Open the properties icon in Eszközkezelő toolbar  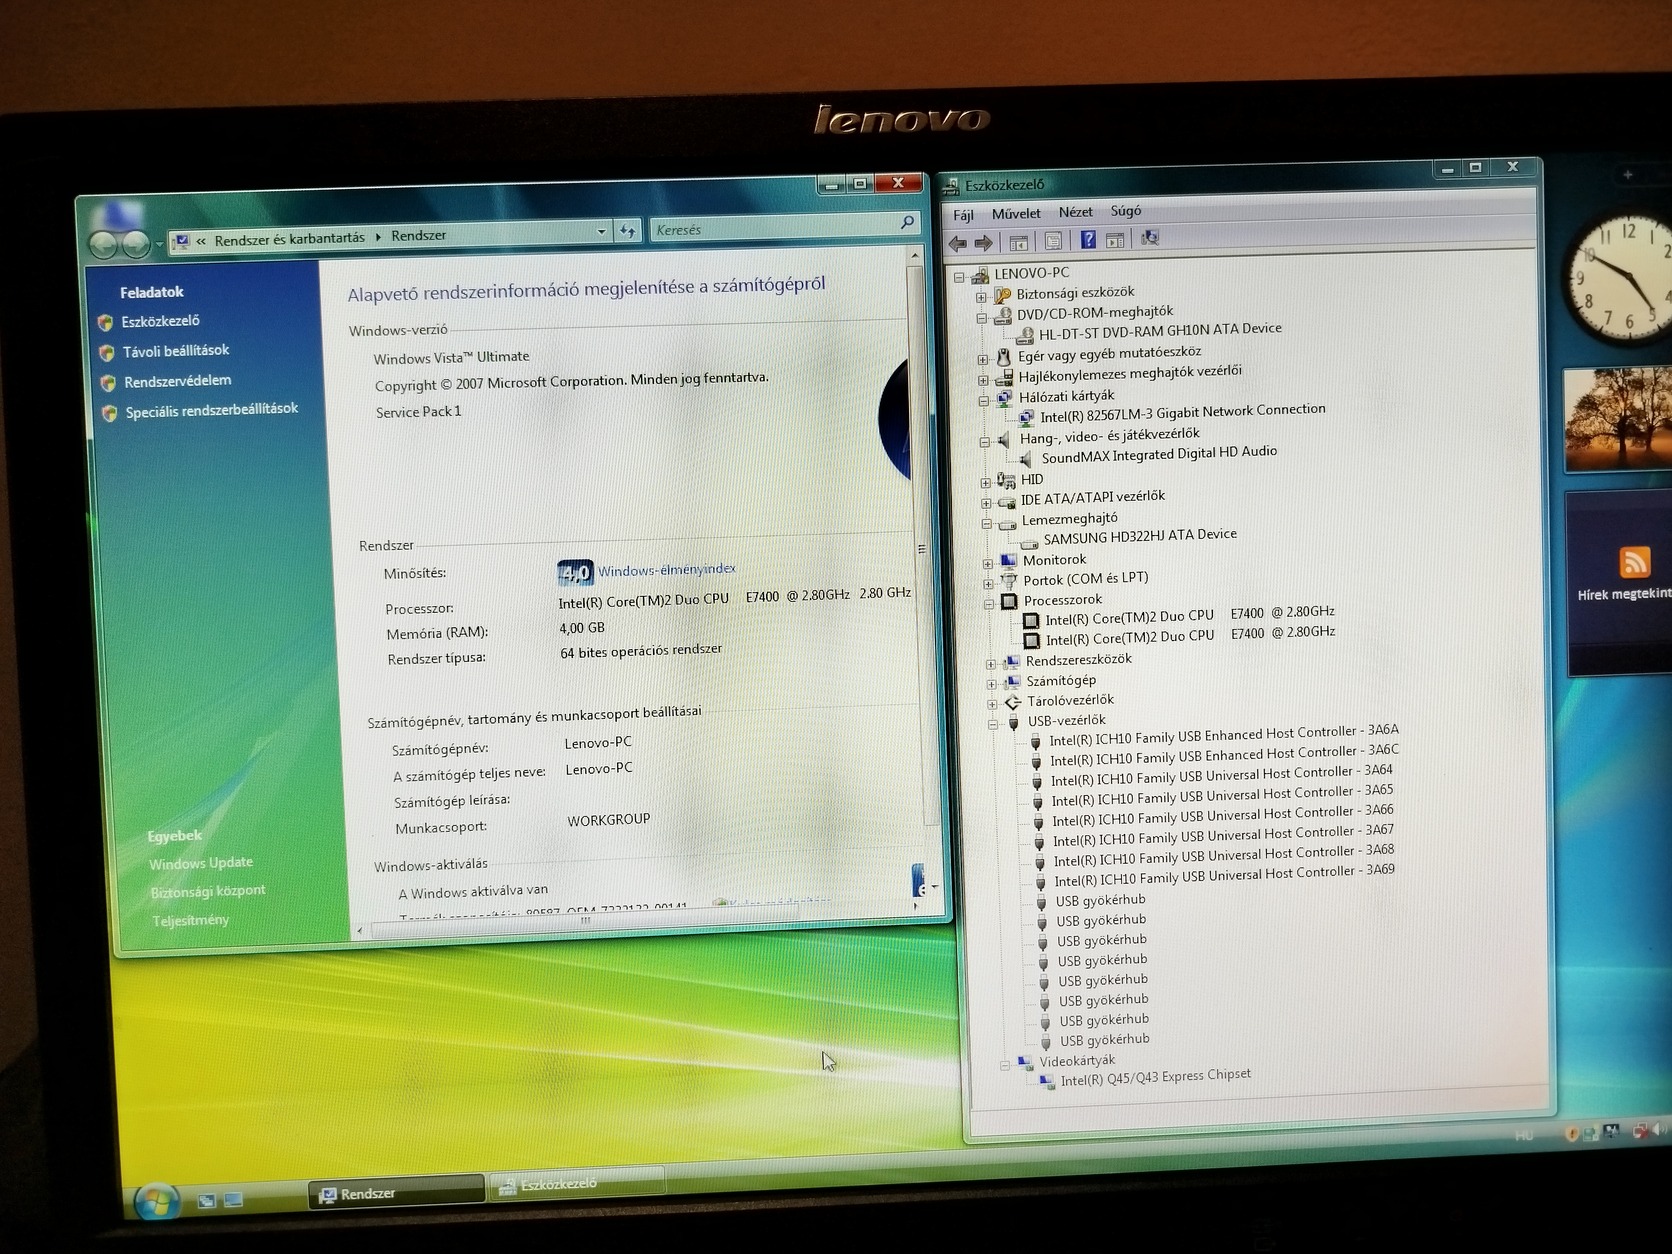pyautogui.click(x=1053, y=241)
